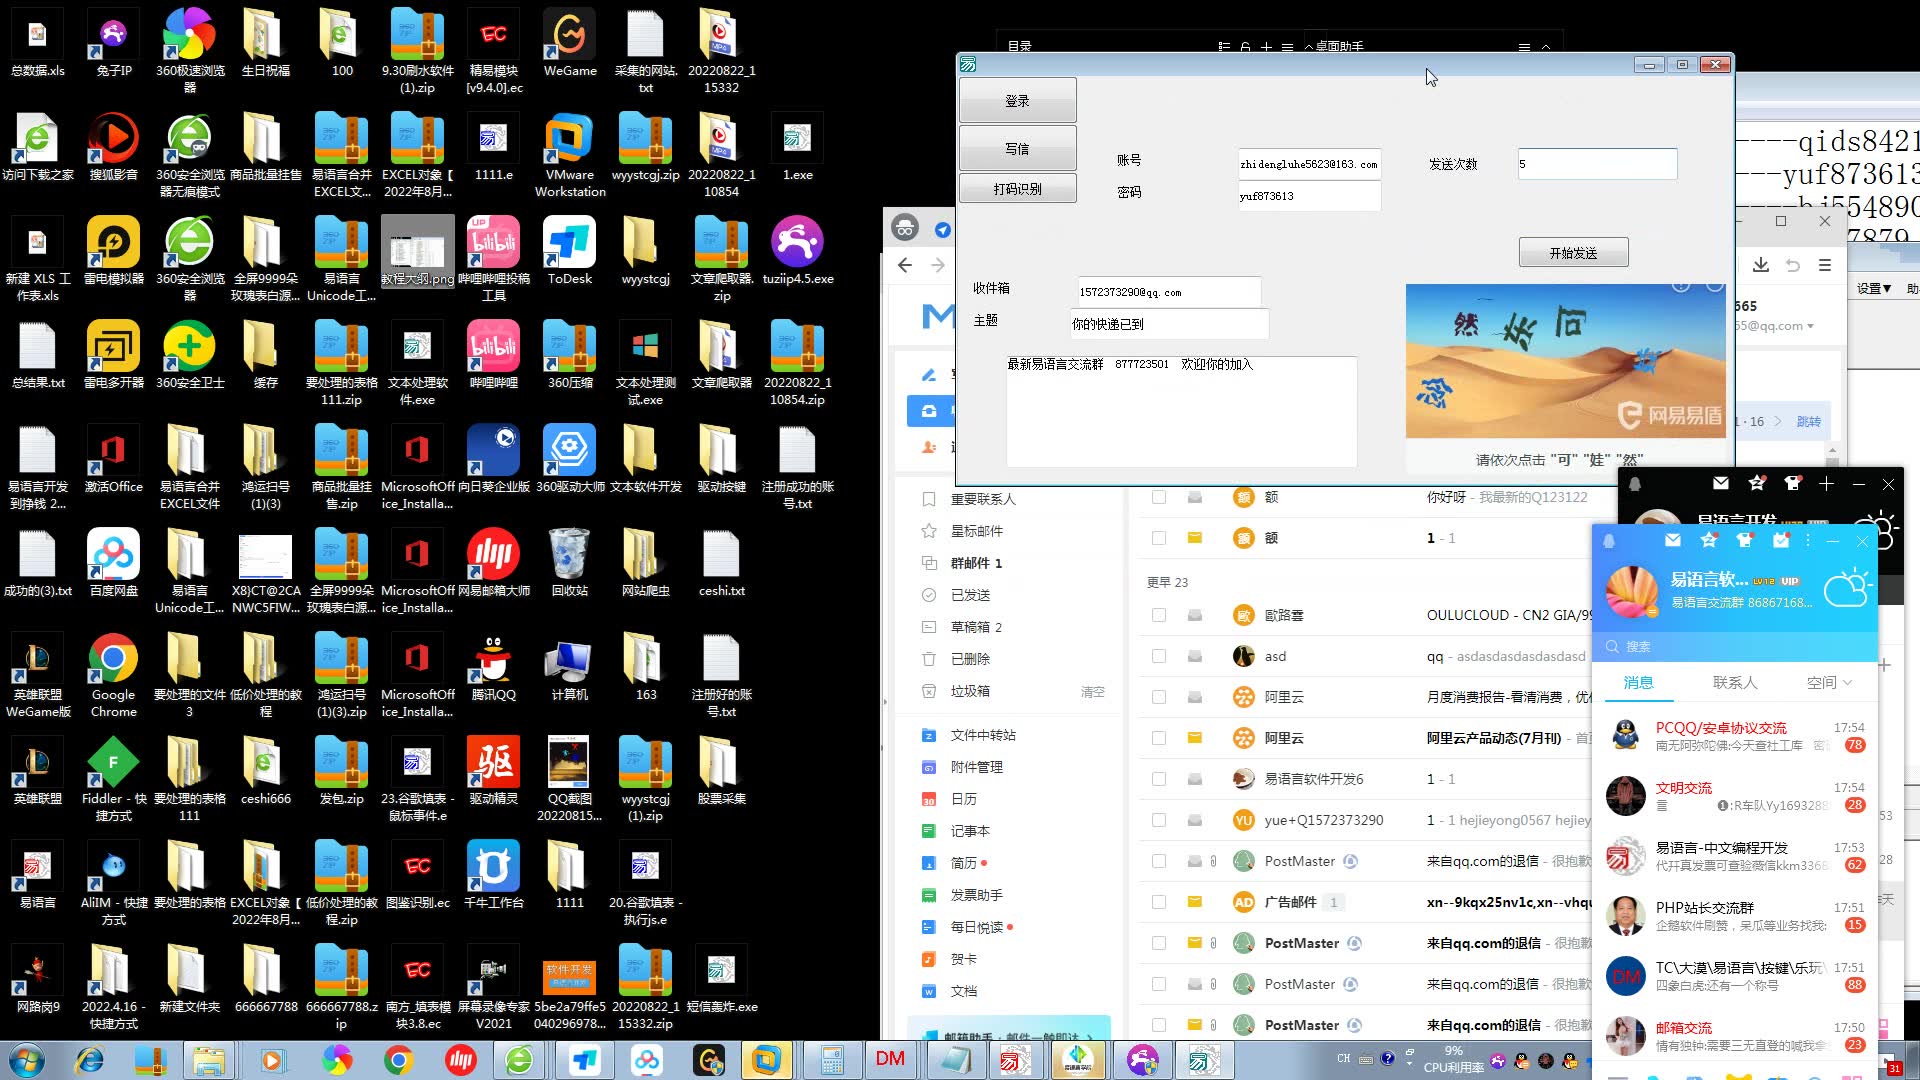This screenshot has height=1080, width=1920.
Task: Click the Chrome icon on the taskbar
Action: tap(399, 1060)
